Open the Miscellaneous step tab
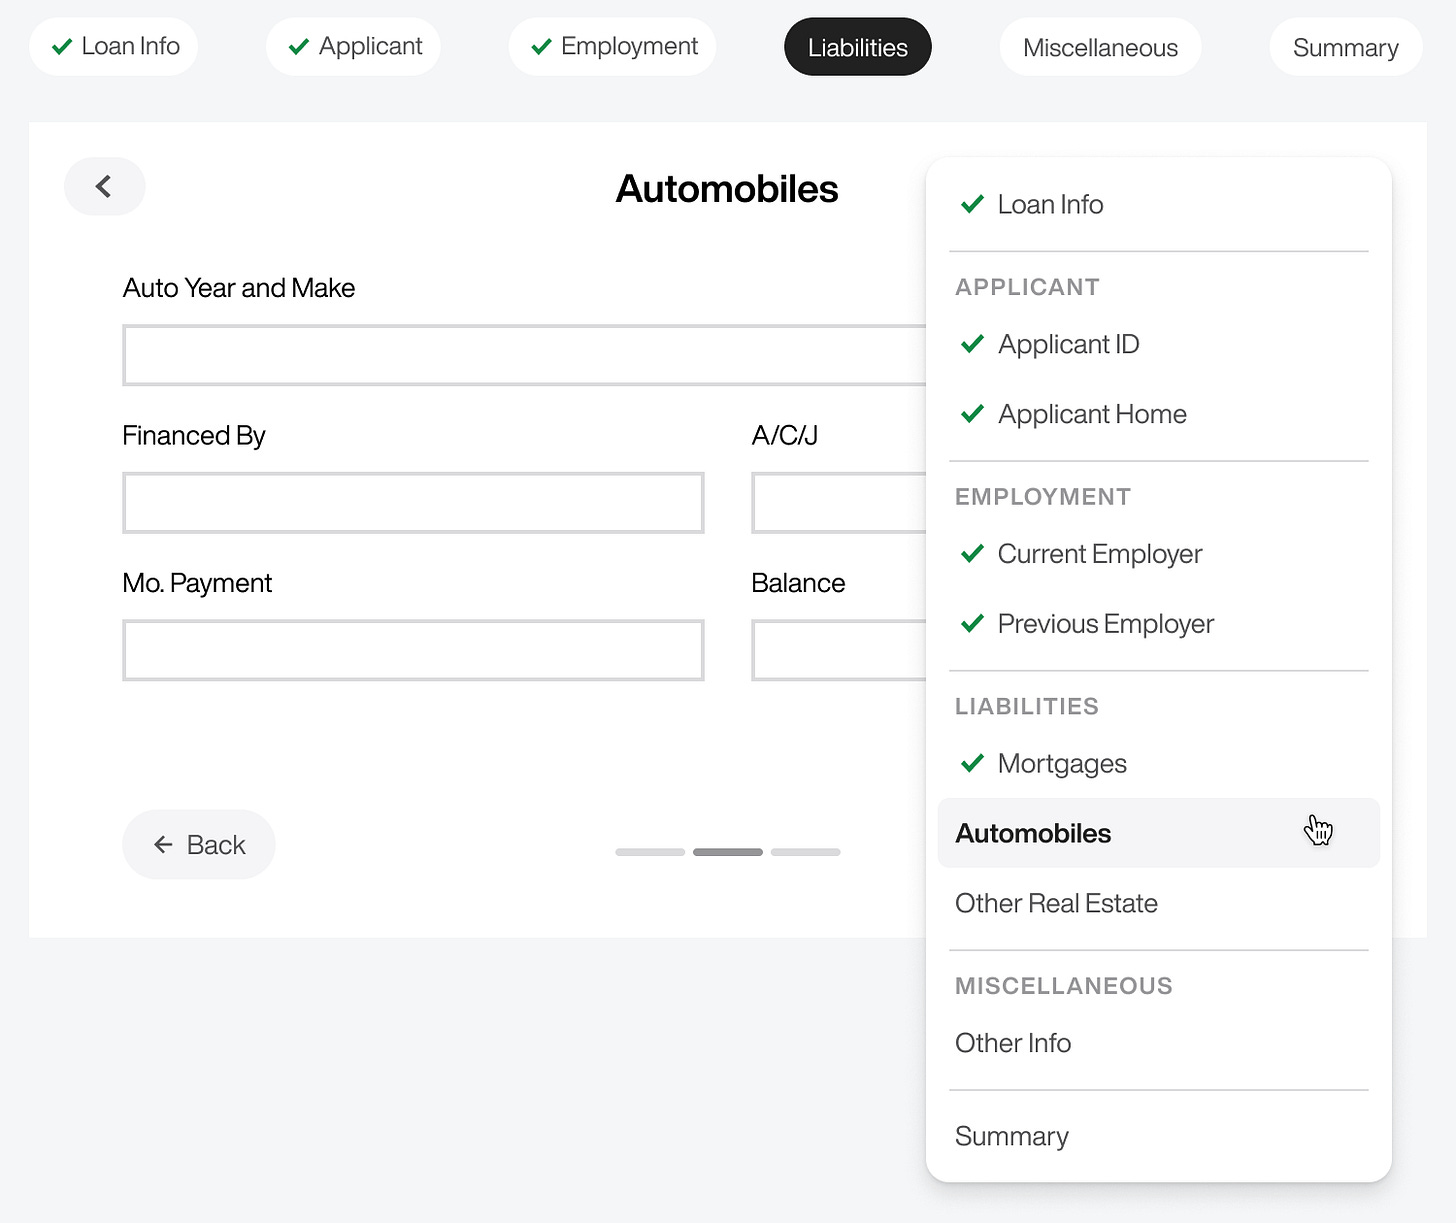 click(1100, 48)
